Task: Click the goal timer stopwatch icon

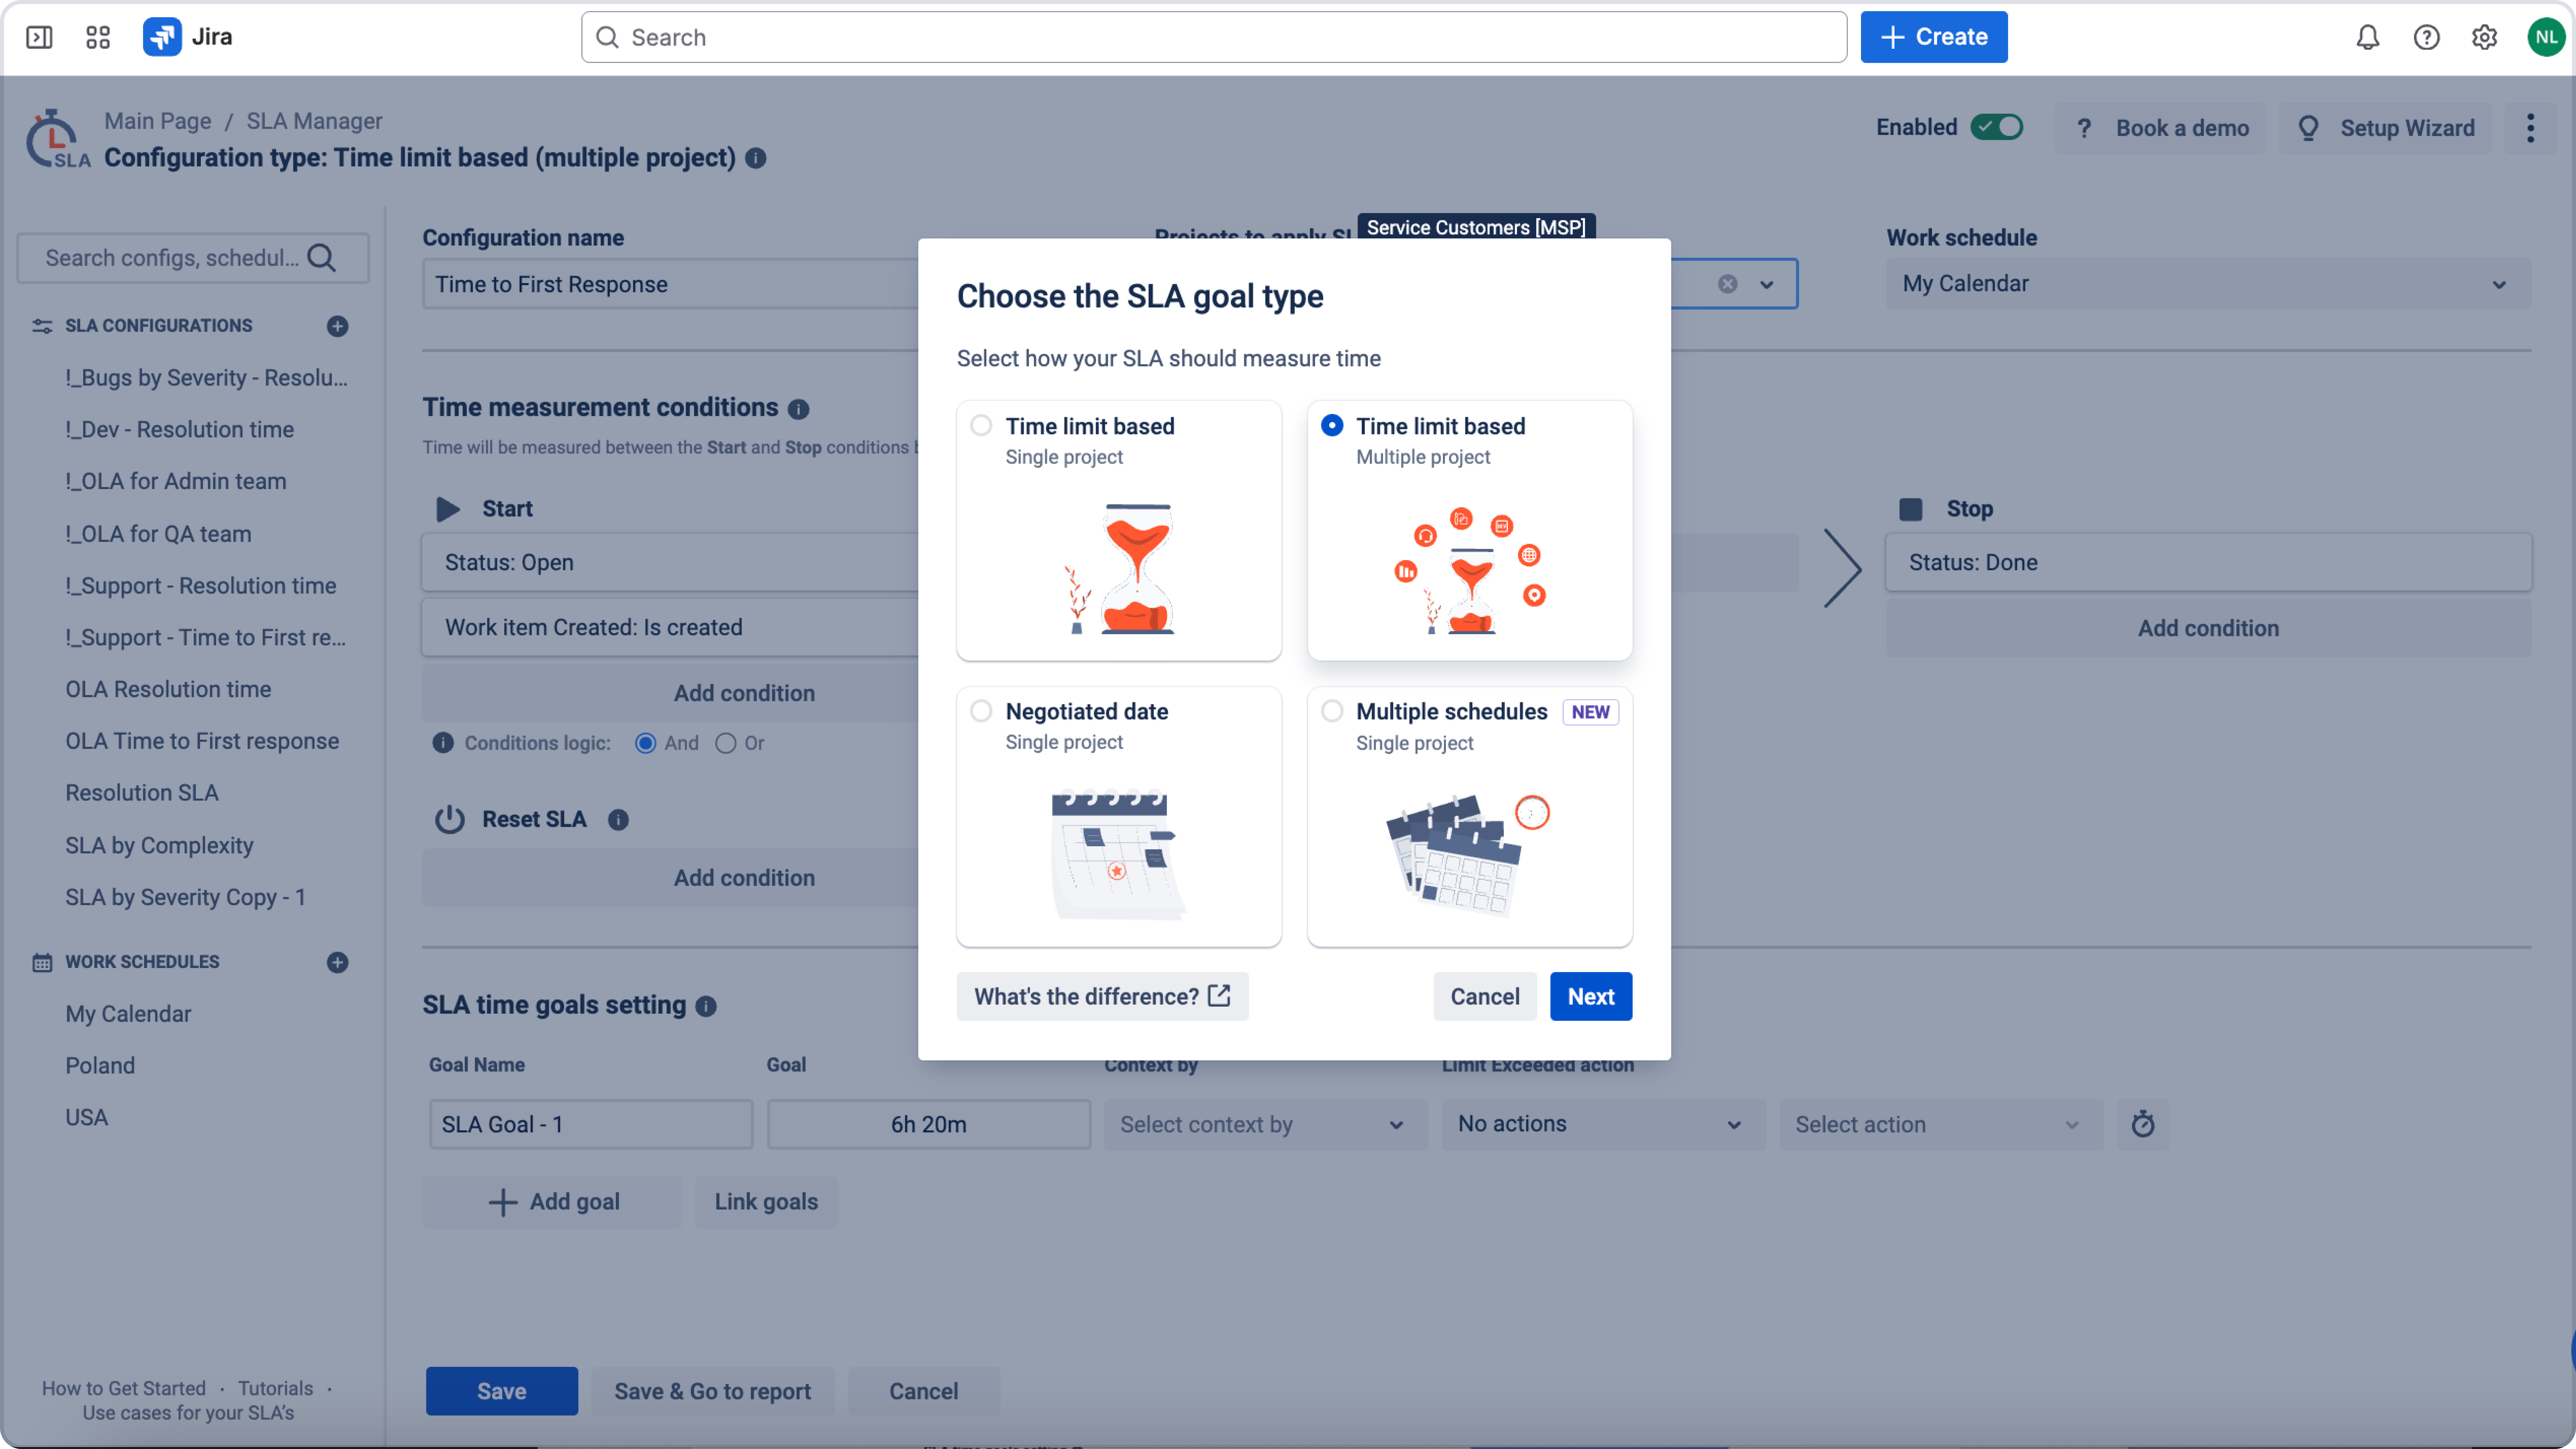Action: point(2142,1124)
